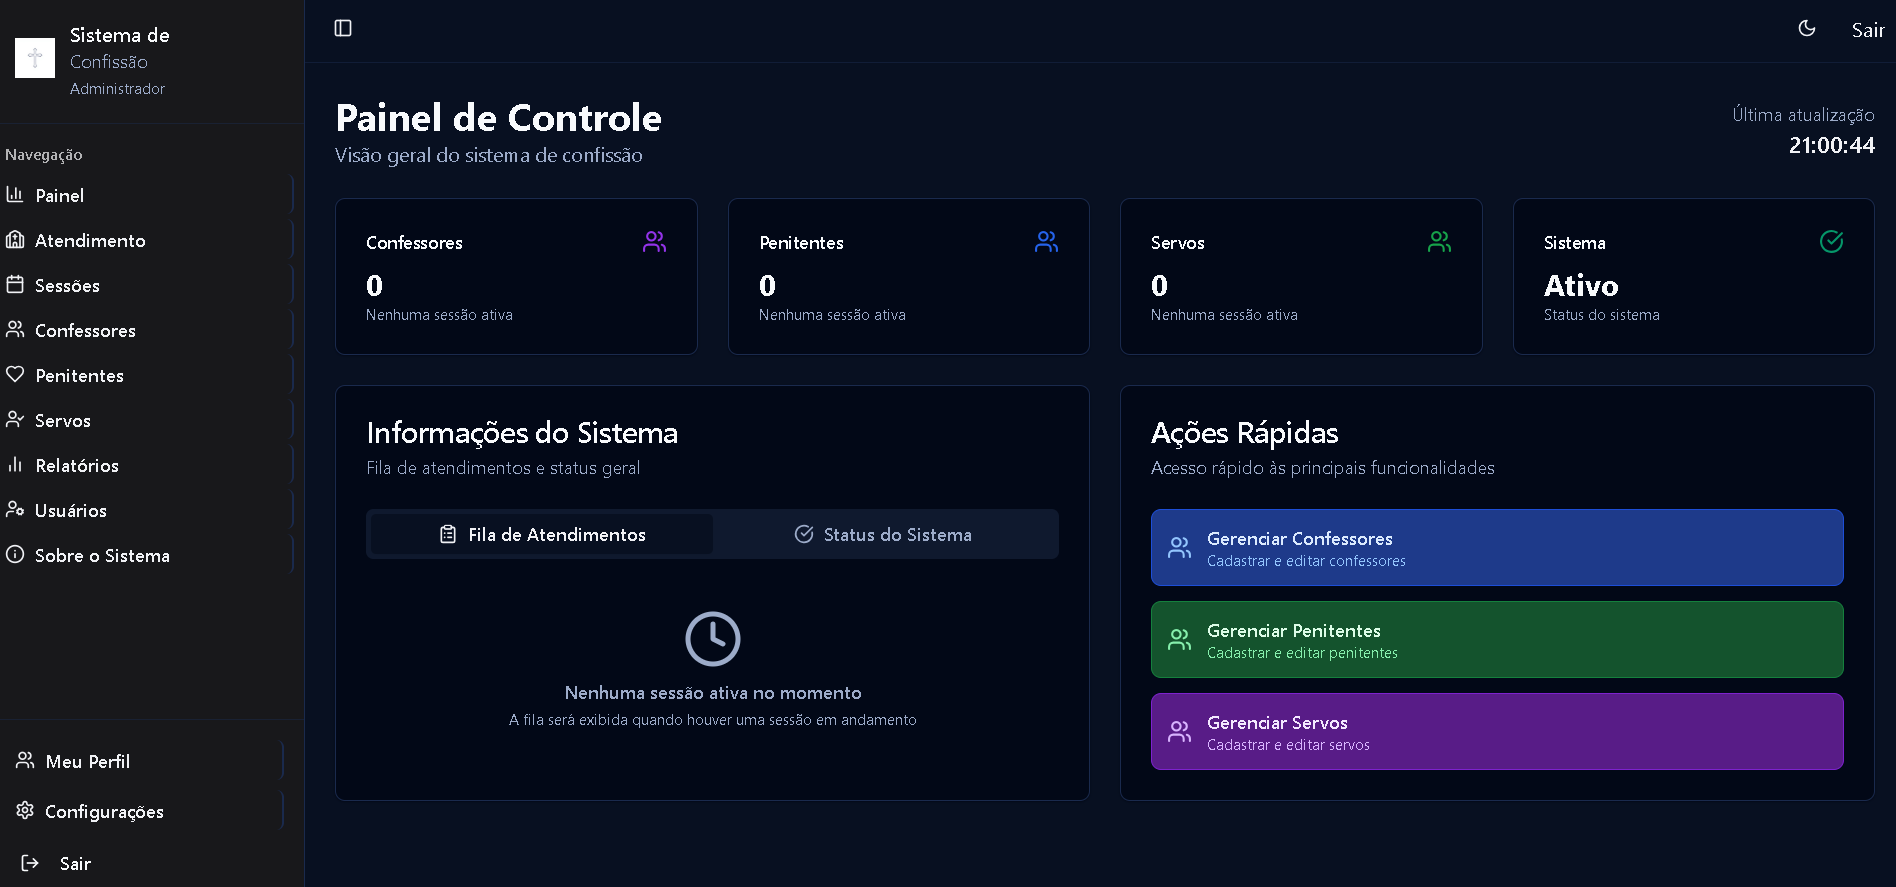
Task: Click the Atendimento building icon
Action: 15,240
